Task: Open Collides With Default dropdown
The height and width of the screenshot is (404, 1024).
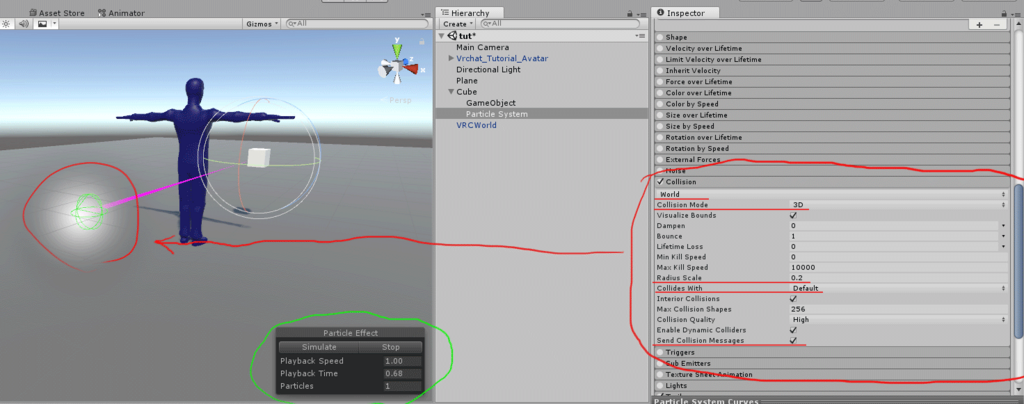Action: tap(898, 288)
